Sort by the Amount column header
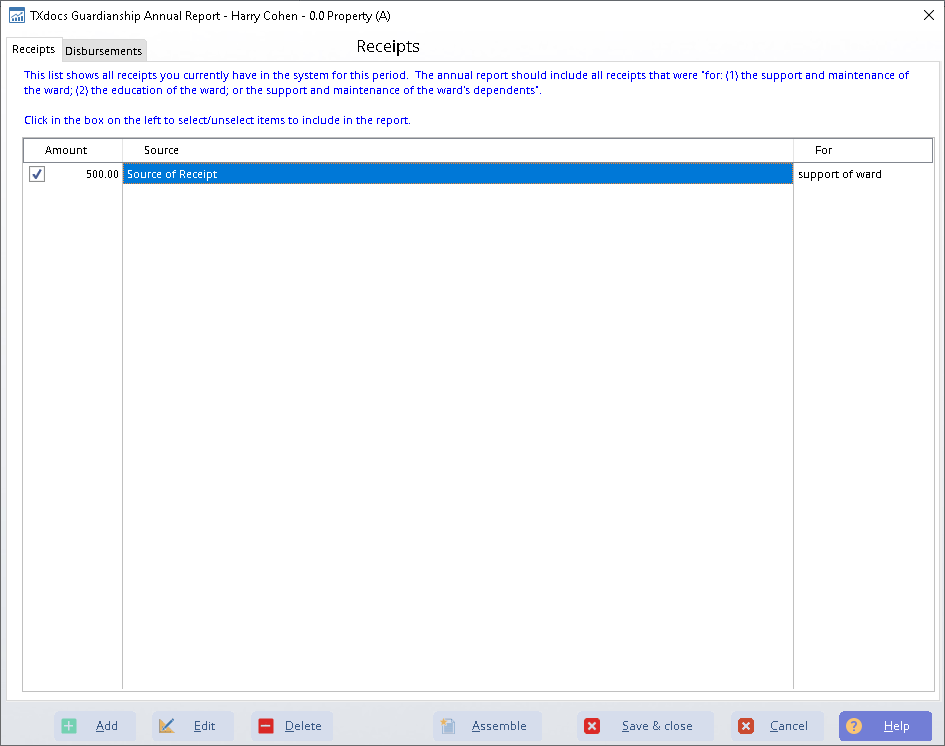 pos(66,150)
